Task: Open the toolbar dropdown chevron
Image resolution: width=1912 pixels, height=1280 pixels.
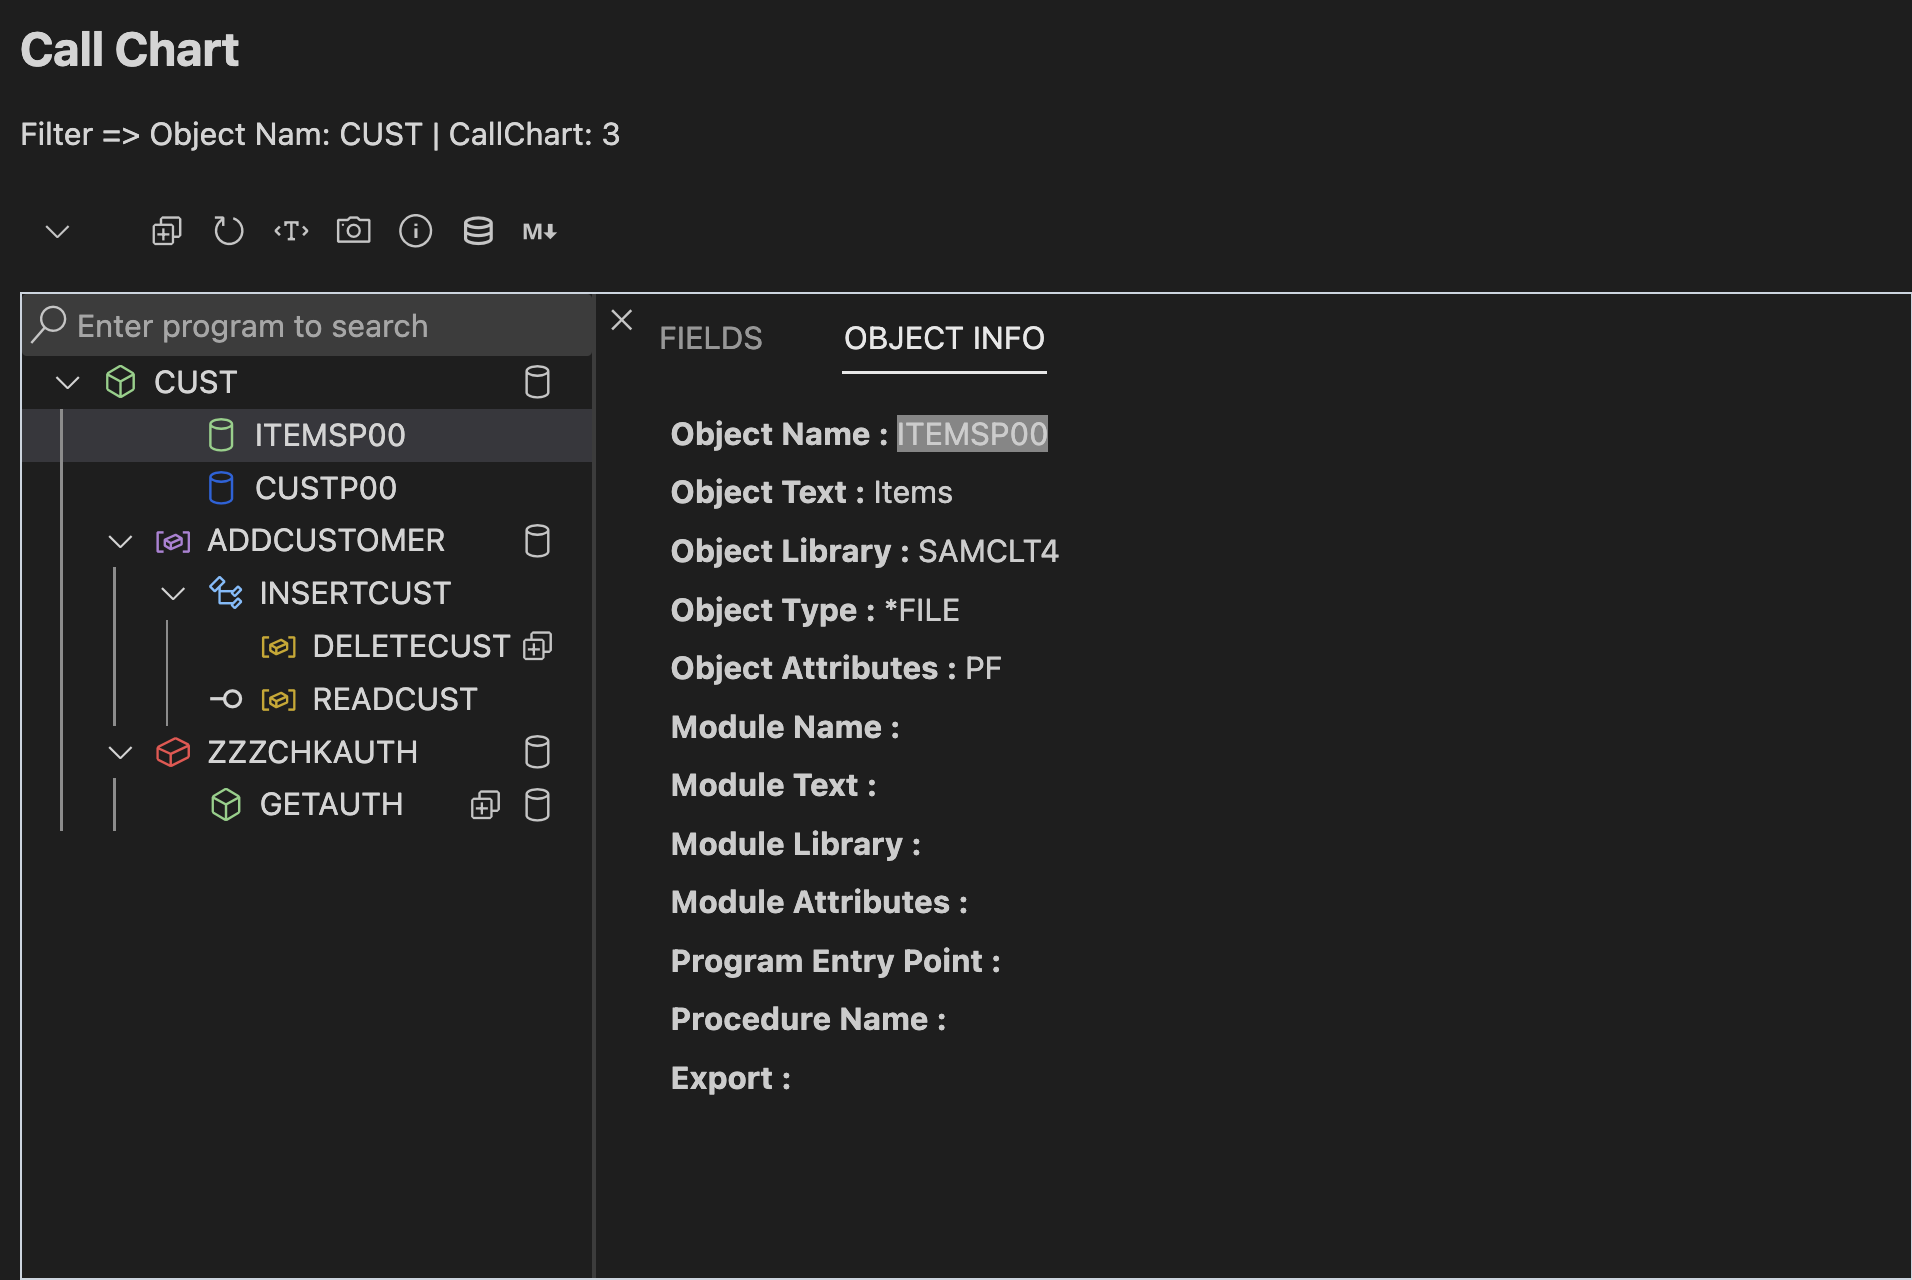Action: pyautogui.click(x=57, y=231)
